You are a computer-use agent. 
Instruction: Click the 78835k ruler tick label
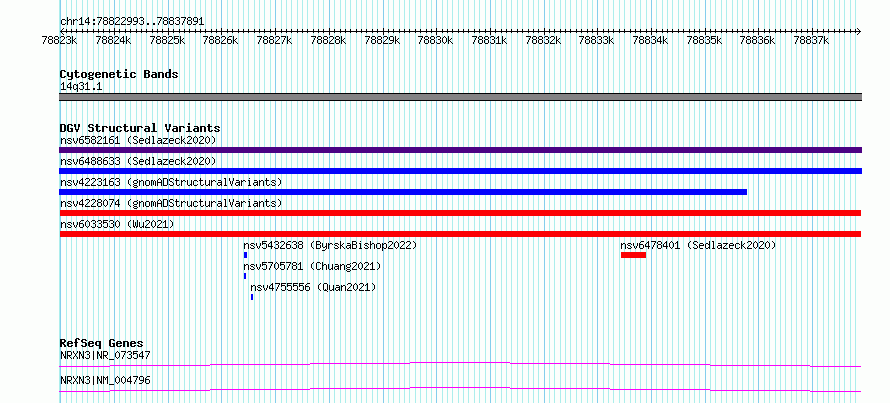(x=705, y=40)
